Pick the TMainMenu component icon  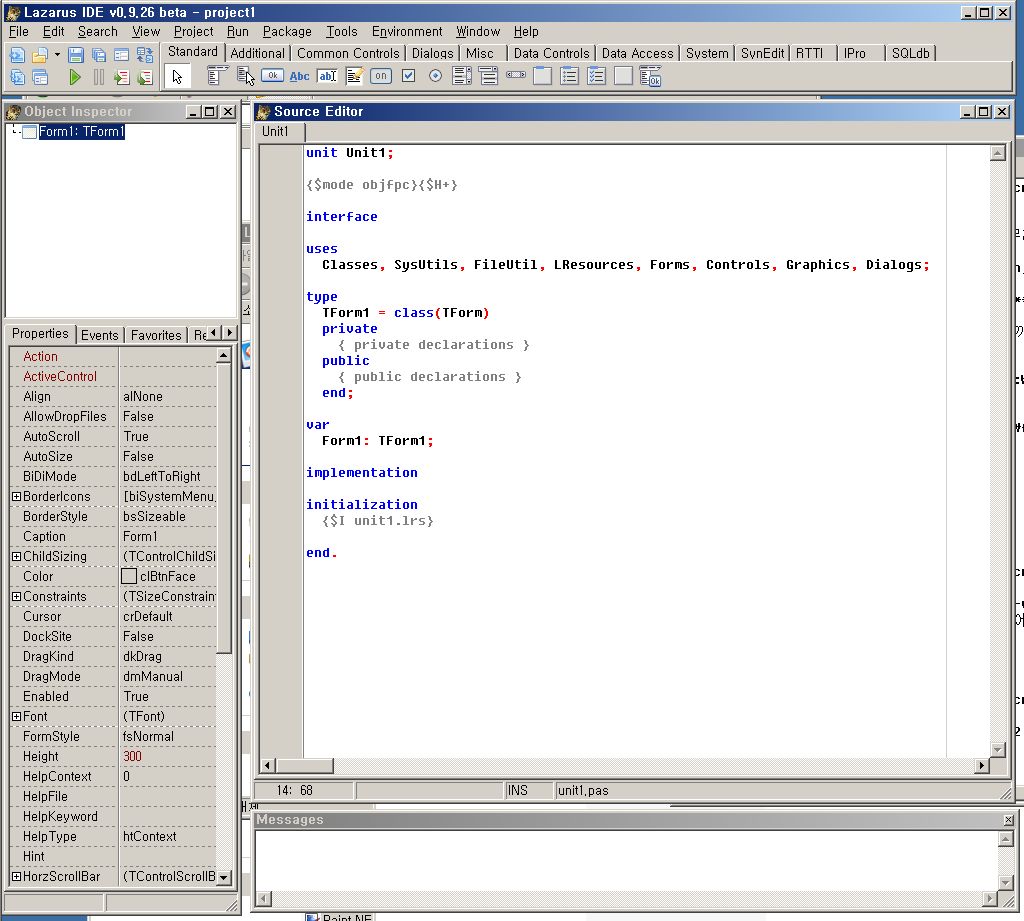(217, 76)
